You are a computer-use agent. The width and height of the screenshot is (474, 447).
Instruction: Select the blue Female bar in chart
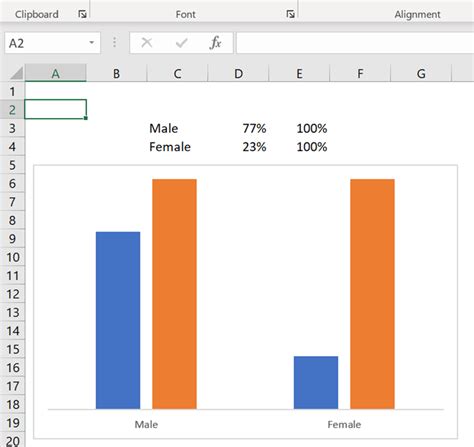(x=316, y=382)
